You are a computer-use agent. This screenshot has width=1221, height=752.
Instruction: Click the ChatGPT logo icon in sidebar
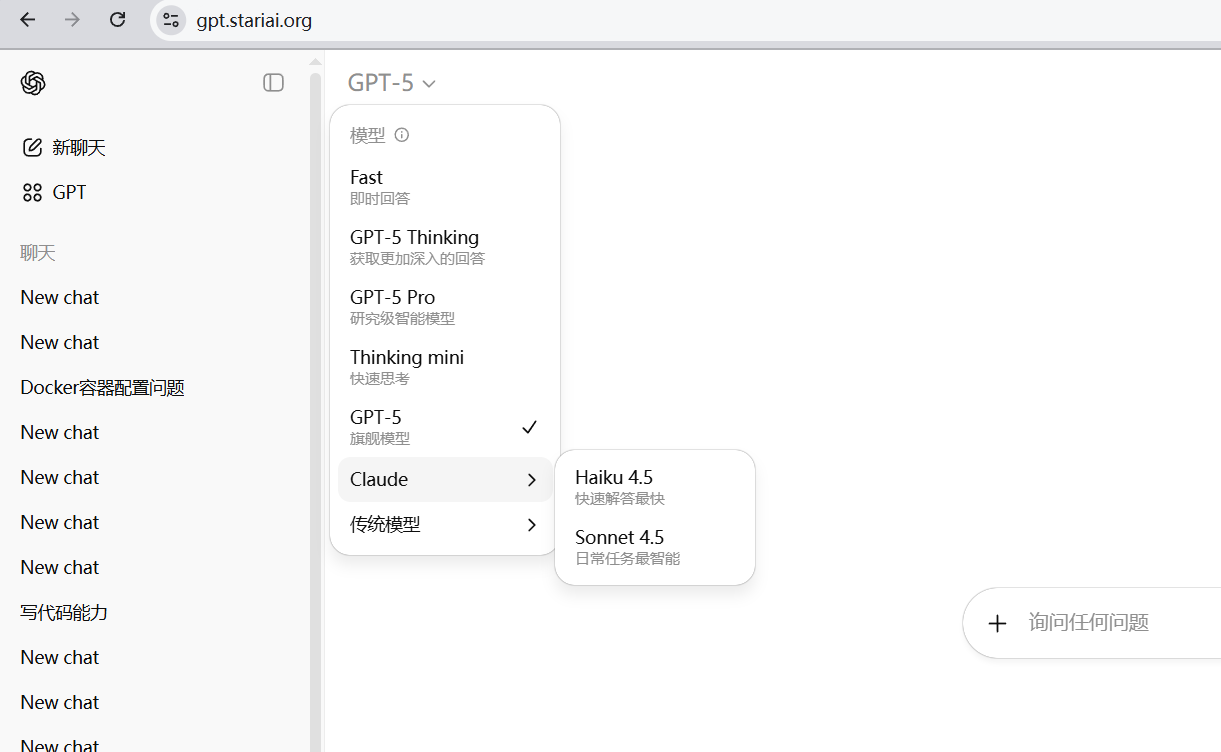33,83
